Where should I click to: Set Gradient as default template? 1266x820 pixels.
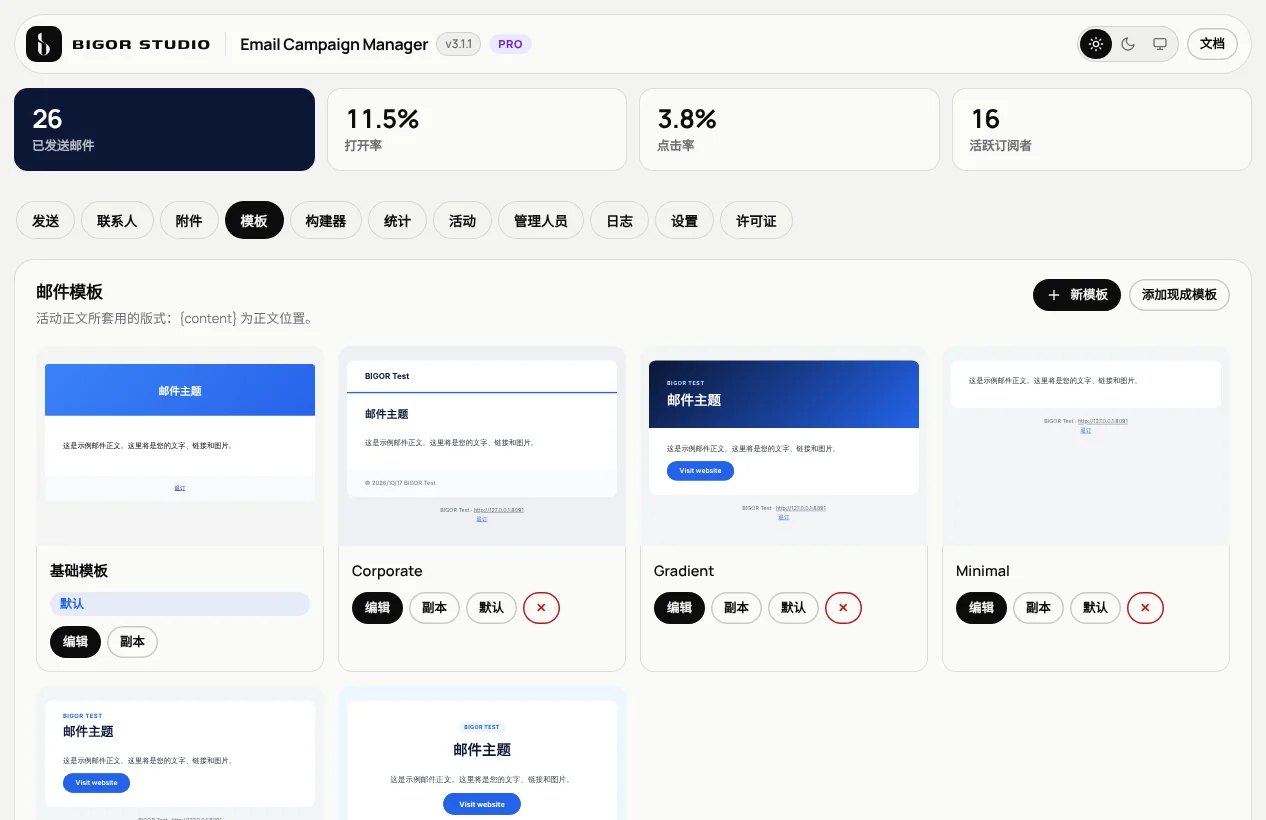(x=793, y=608)
